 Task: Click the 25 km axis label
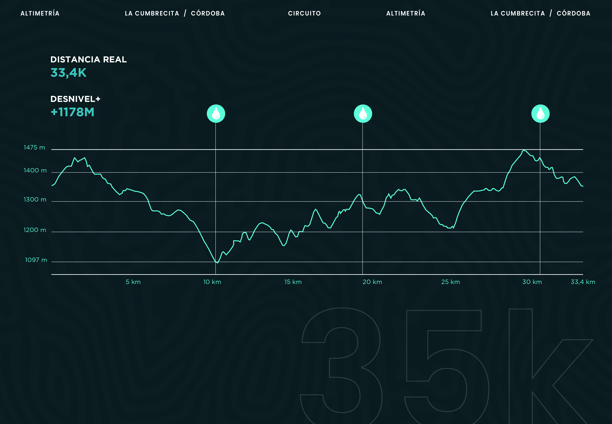[451, 282]
